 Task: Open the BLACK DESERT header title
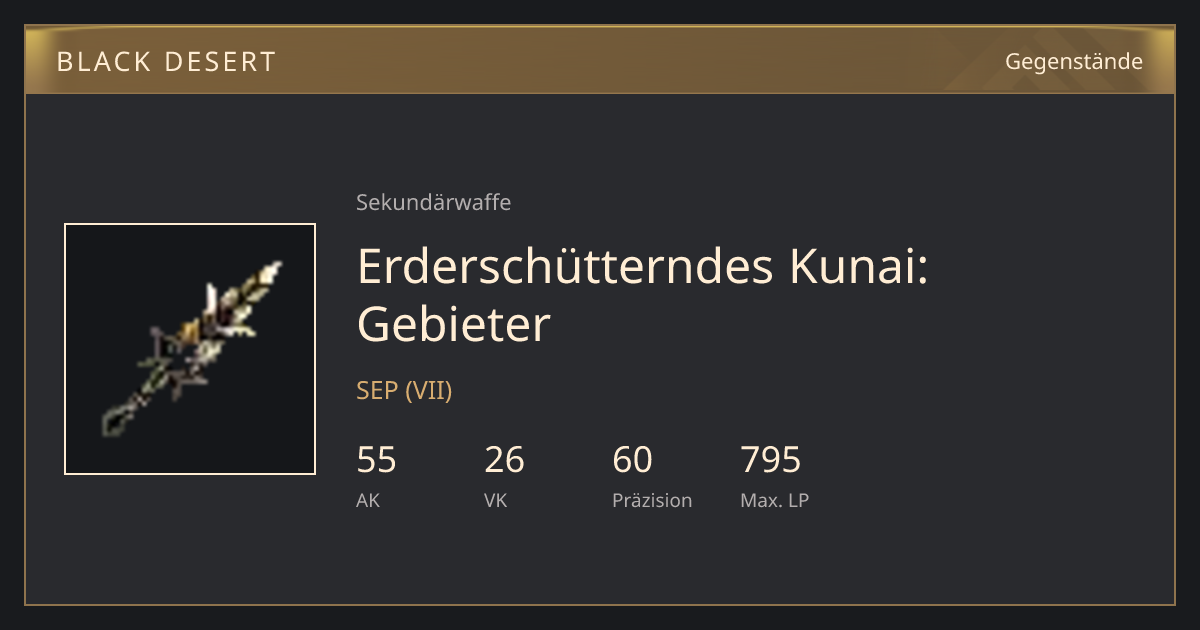tap(166, 62)
